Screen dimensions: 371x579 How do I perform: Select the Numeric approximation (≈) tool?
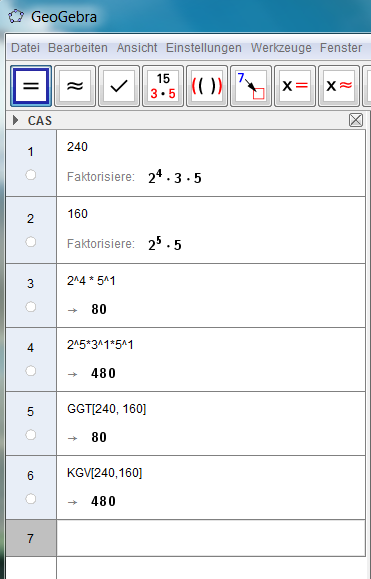coord(75,86)
